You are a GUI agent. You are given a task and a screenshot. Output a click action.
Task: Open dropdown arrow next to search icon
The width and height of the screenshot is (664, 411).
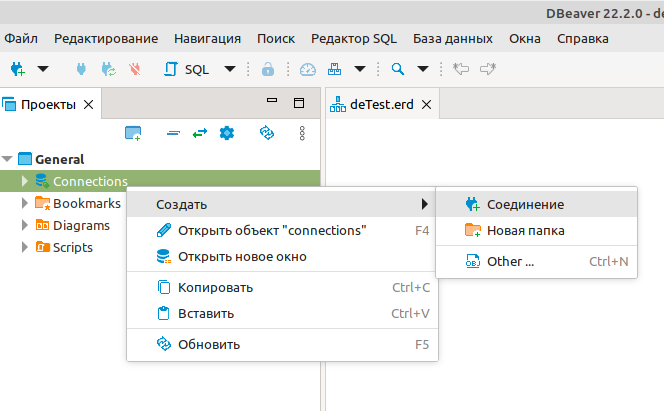(x=423, y=69)
